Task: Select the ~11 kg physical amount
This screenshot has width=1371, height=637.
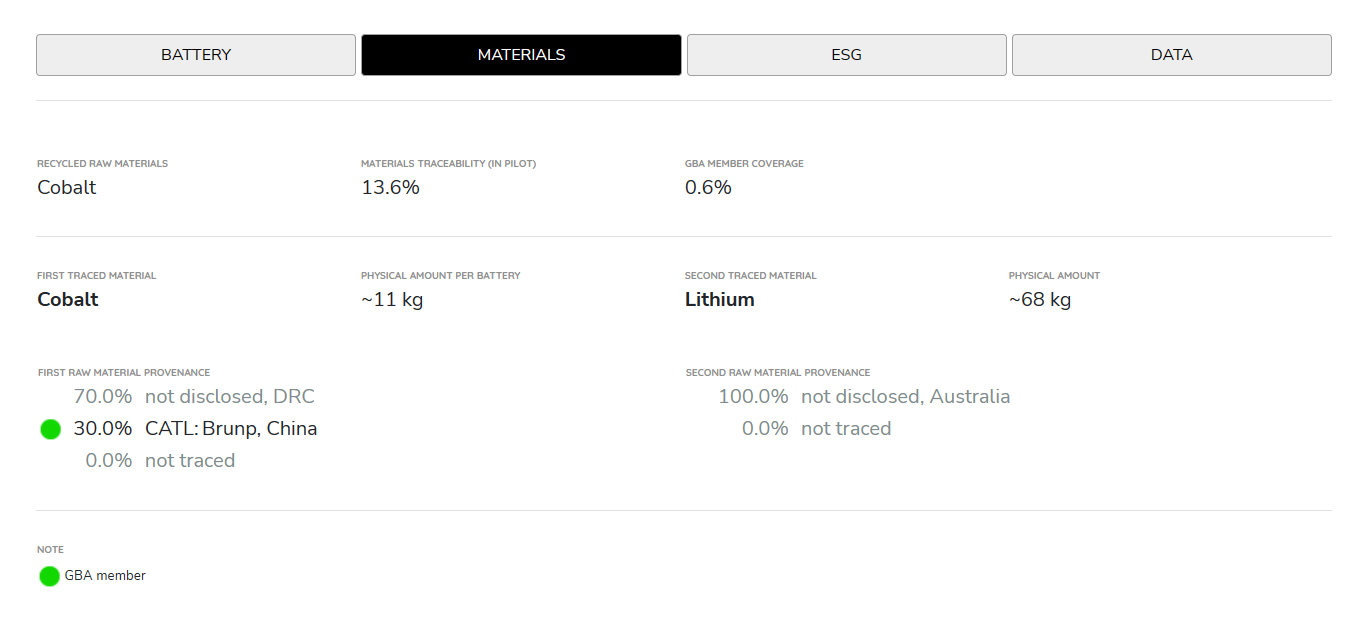Action: (392, 299)
